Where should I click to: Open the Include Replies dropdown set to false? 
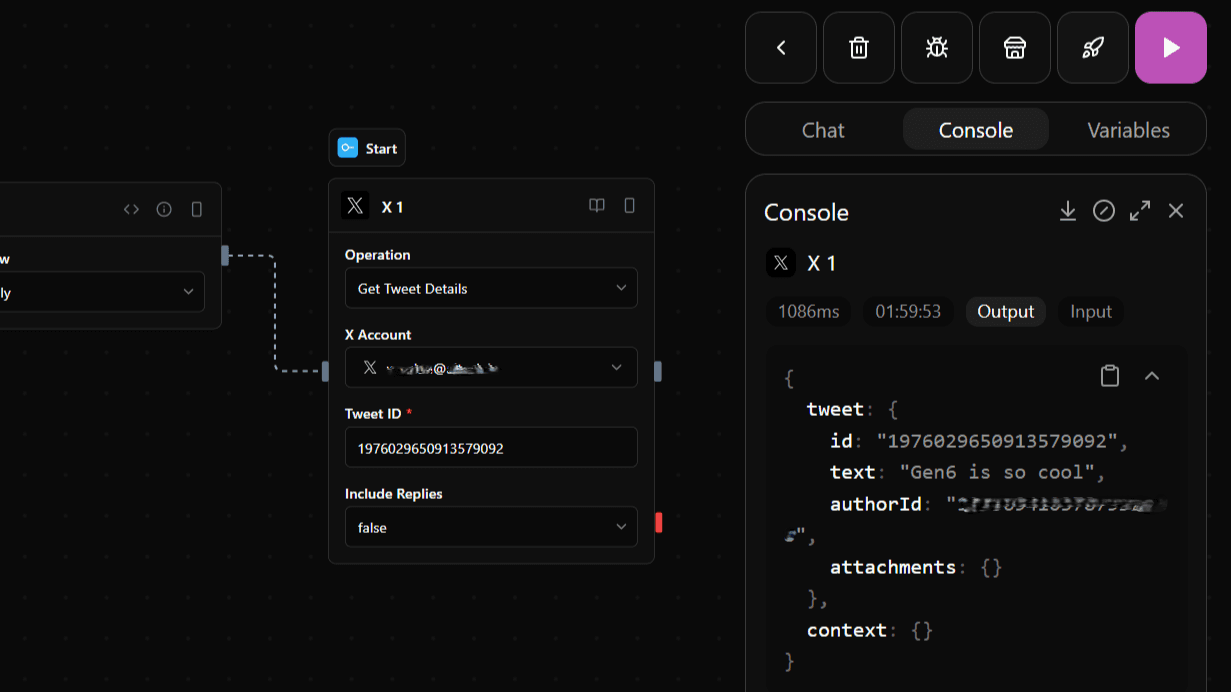[490, 527]
